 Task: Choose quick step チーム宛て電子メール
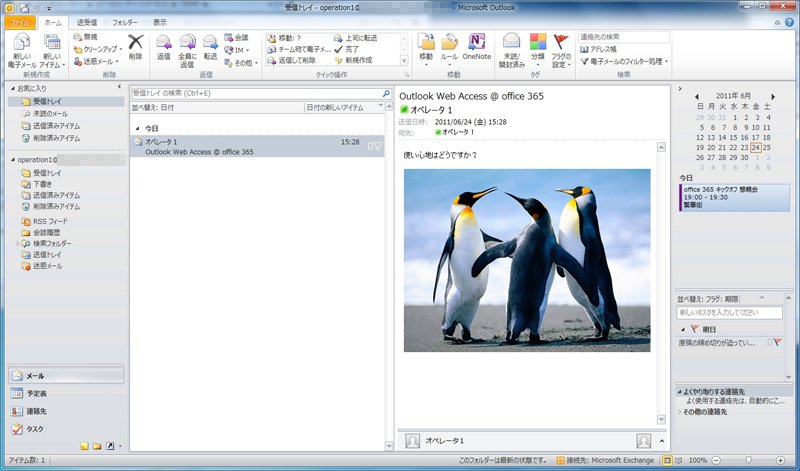tap(299, 49)
